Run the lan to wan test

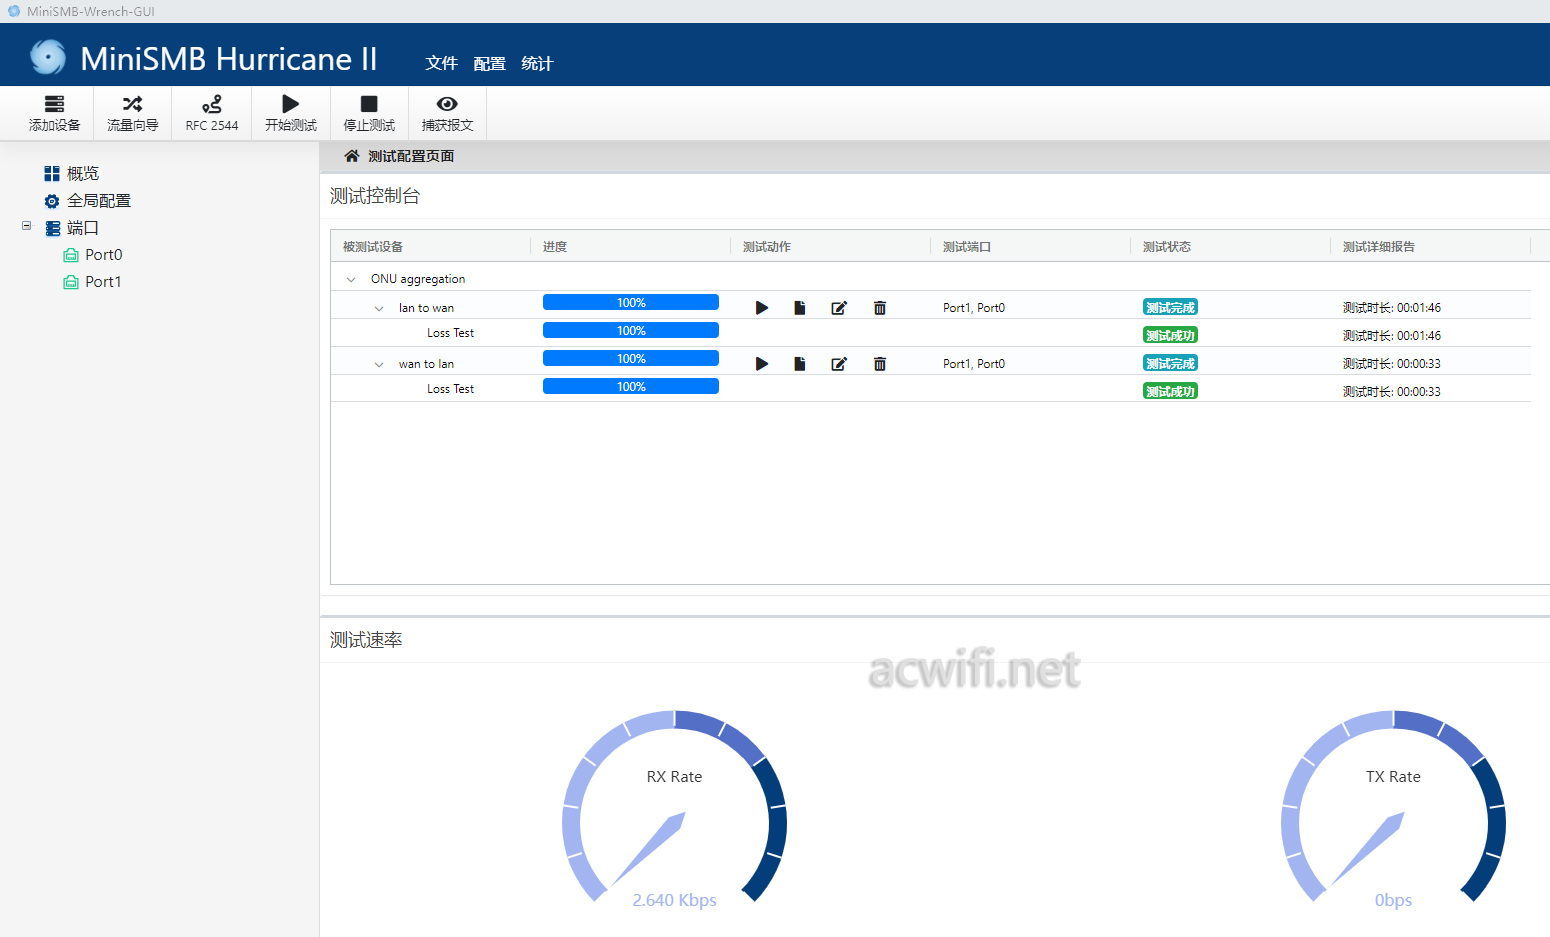[x=762, y=308]
